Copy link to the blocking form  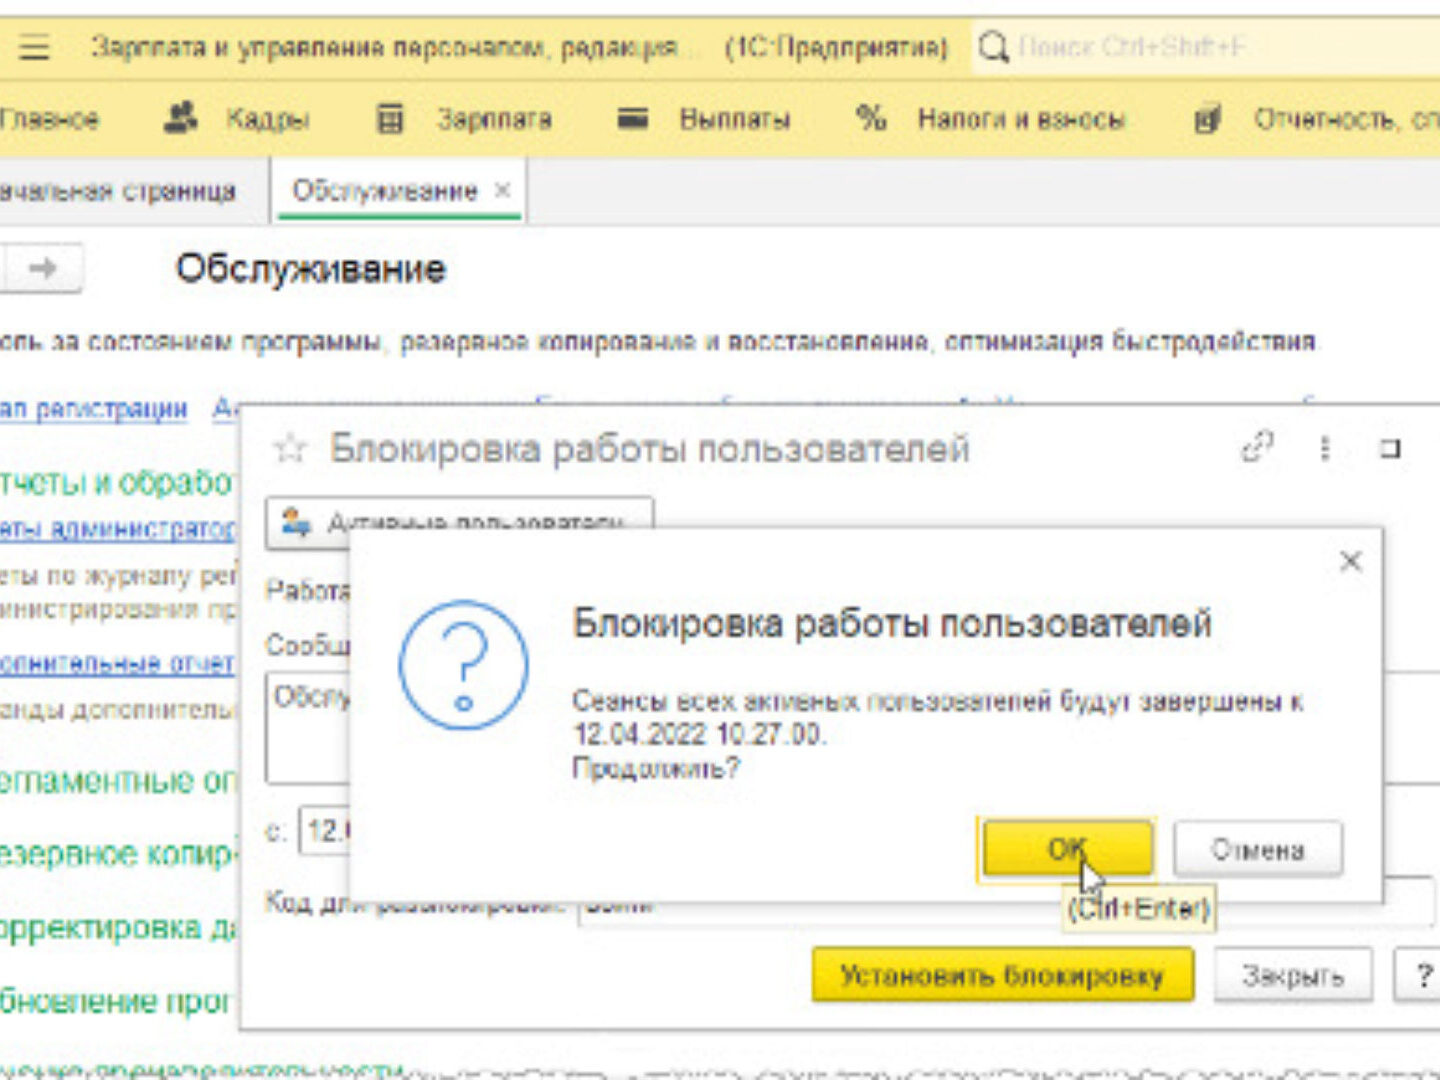1257,447
